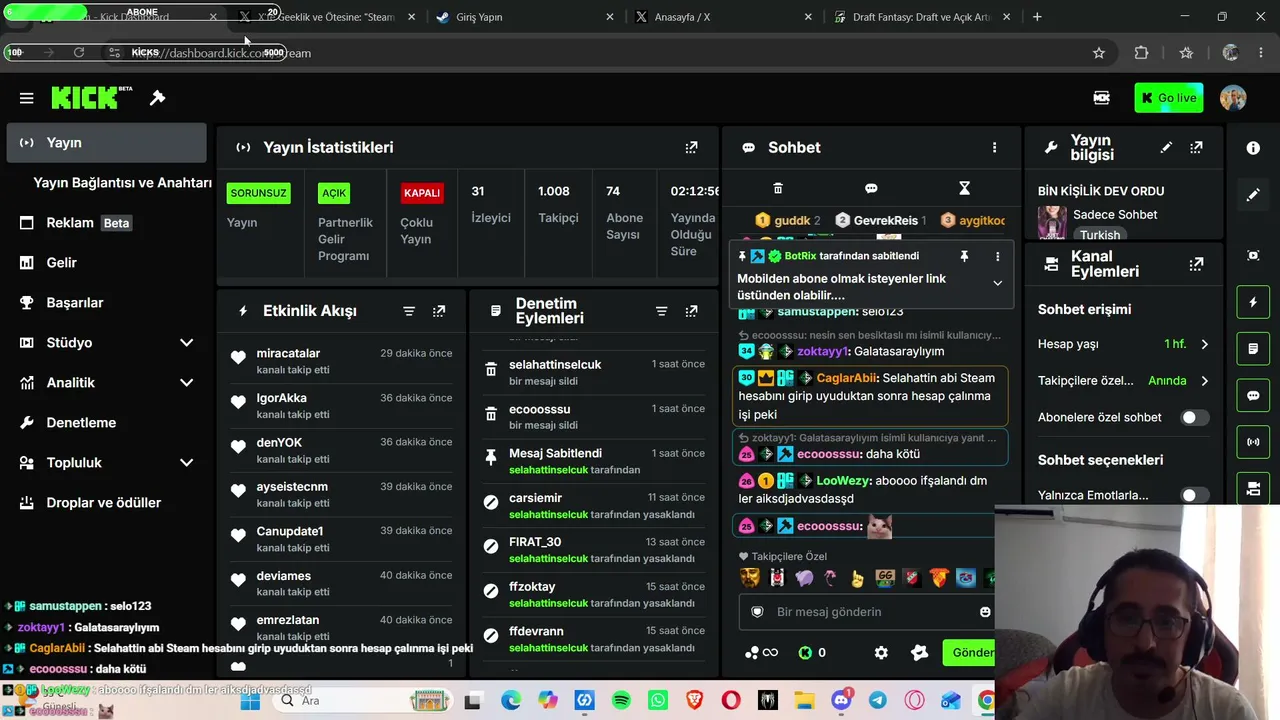Image resolution: width=1280 pixels, height=720 pixels.
Task: Click username CaglarAbii in chat
Action: [x=847, y=378]
